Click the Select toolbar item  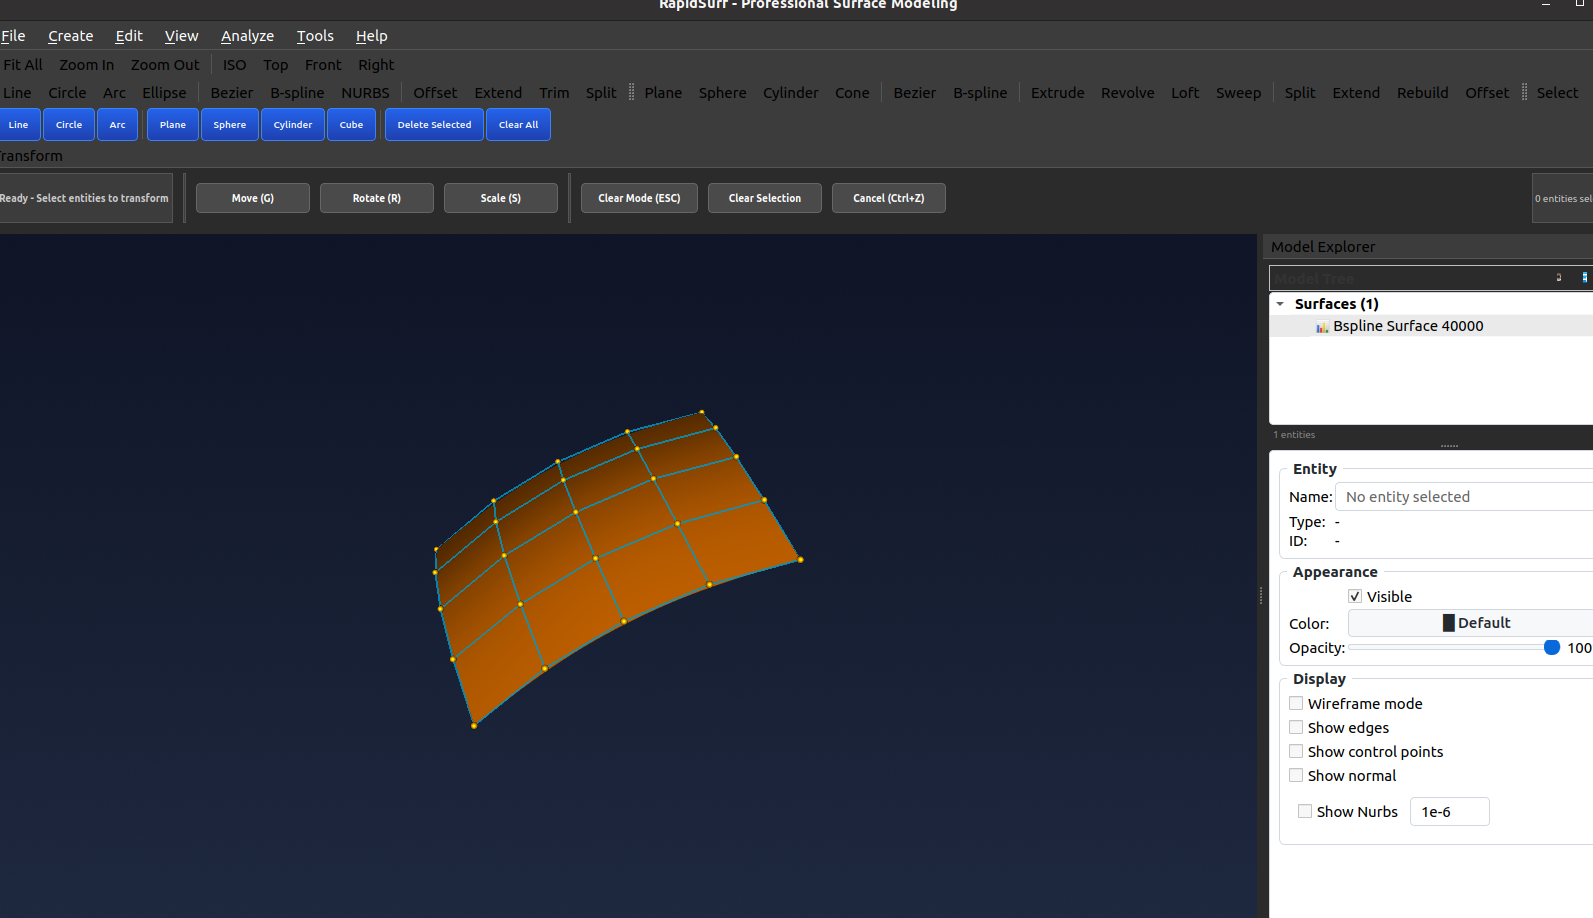point(1557,93)
